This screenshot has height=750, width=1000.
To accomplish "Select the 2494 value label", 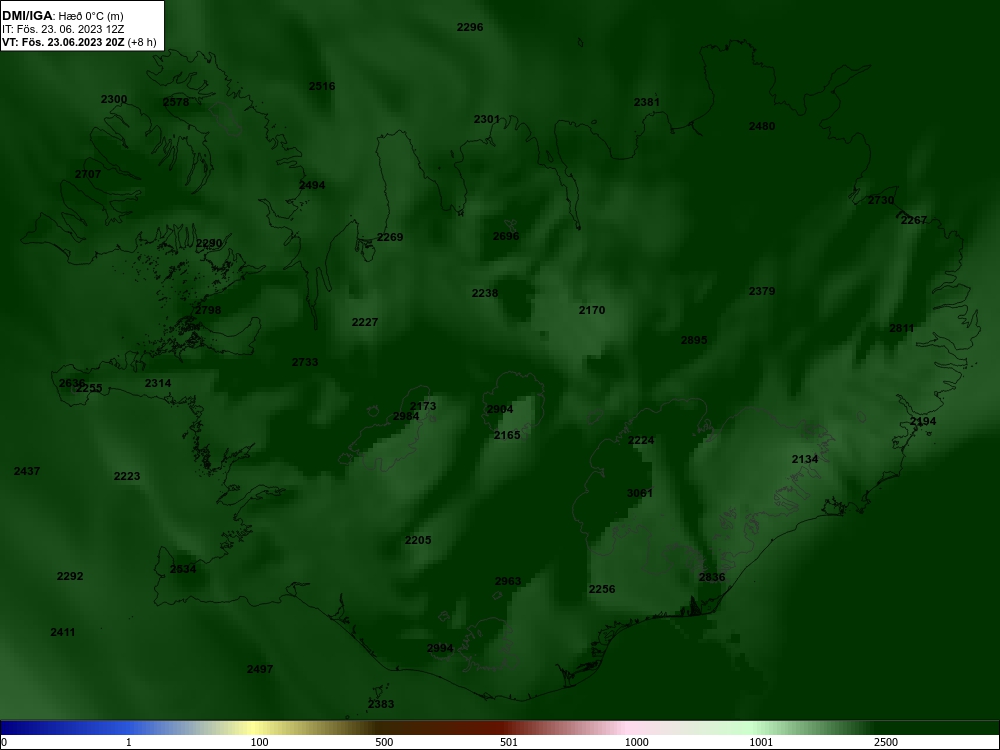I will point(312,185).
